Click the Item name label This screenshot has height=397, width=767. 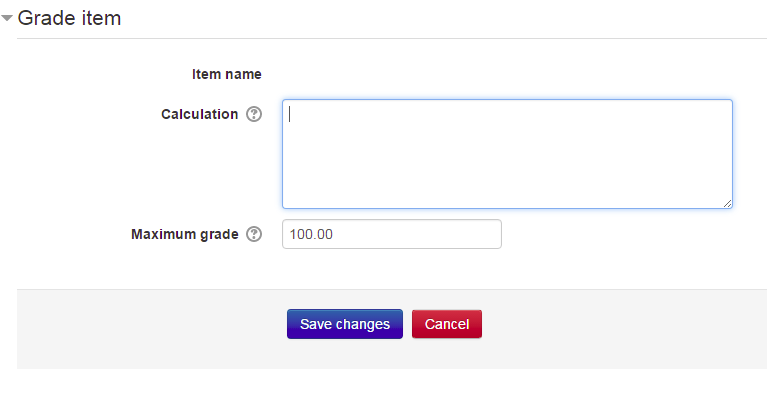coord(227,74)
